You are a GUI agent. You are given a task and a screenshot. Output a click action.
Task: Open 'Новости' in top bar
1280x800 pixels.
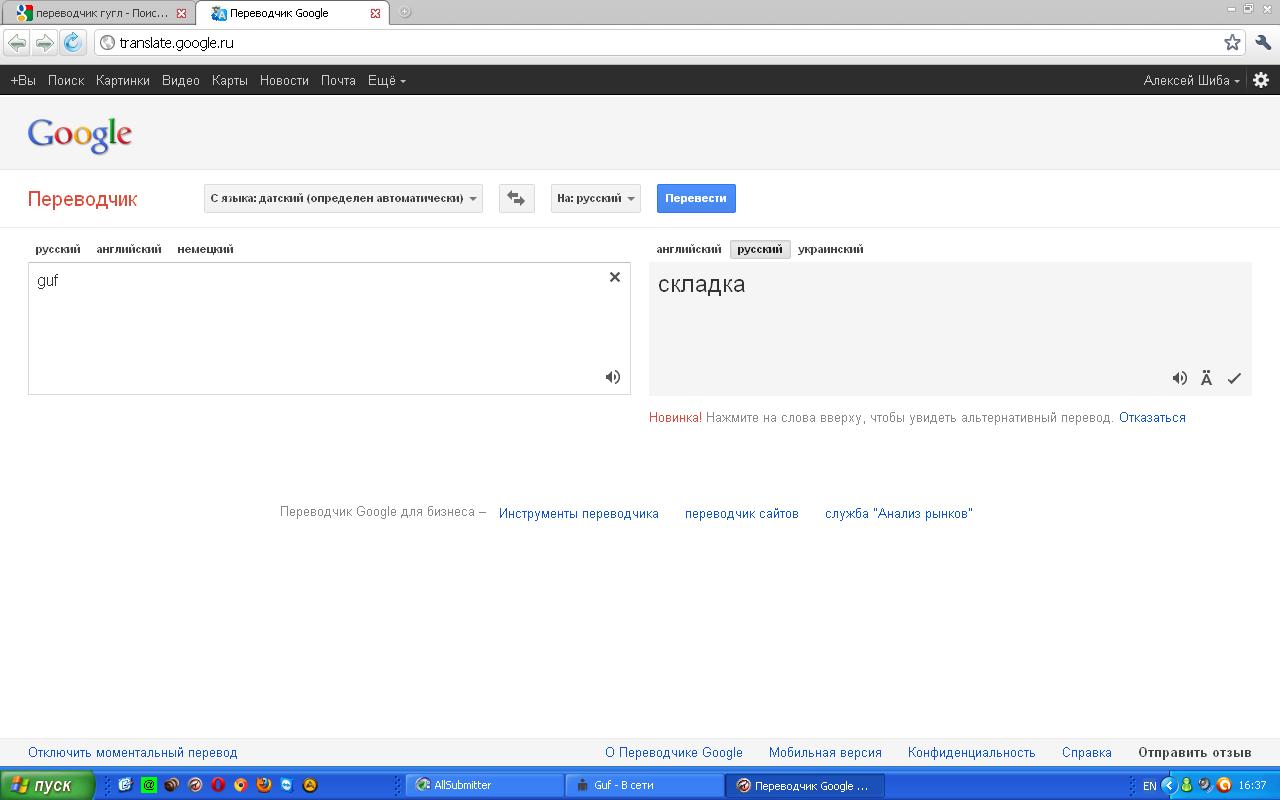click(284, 80)
